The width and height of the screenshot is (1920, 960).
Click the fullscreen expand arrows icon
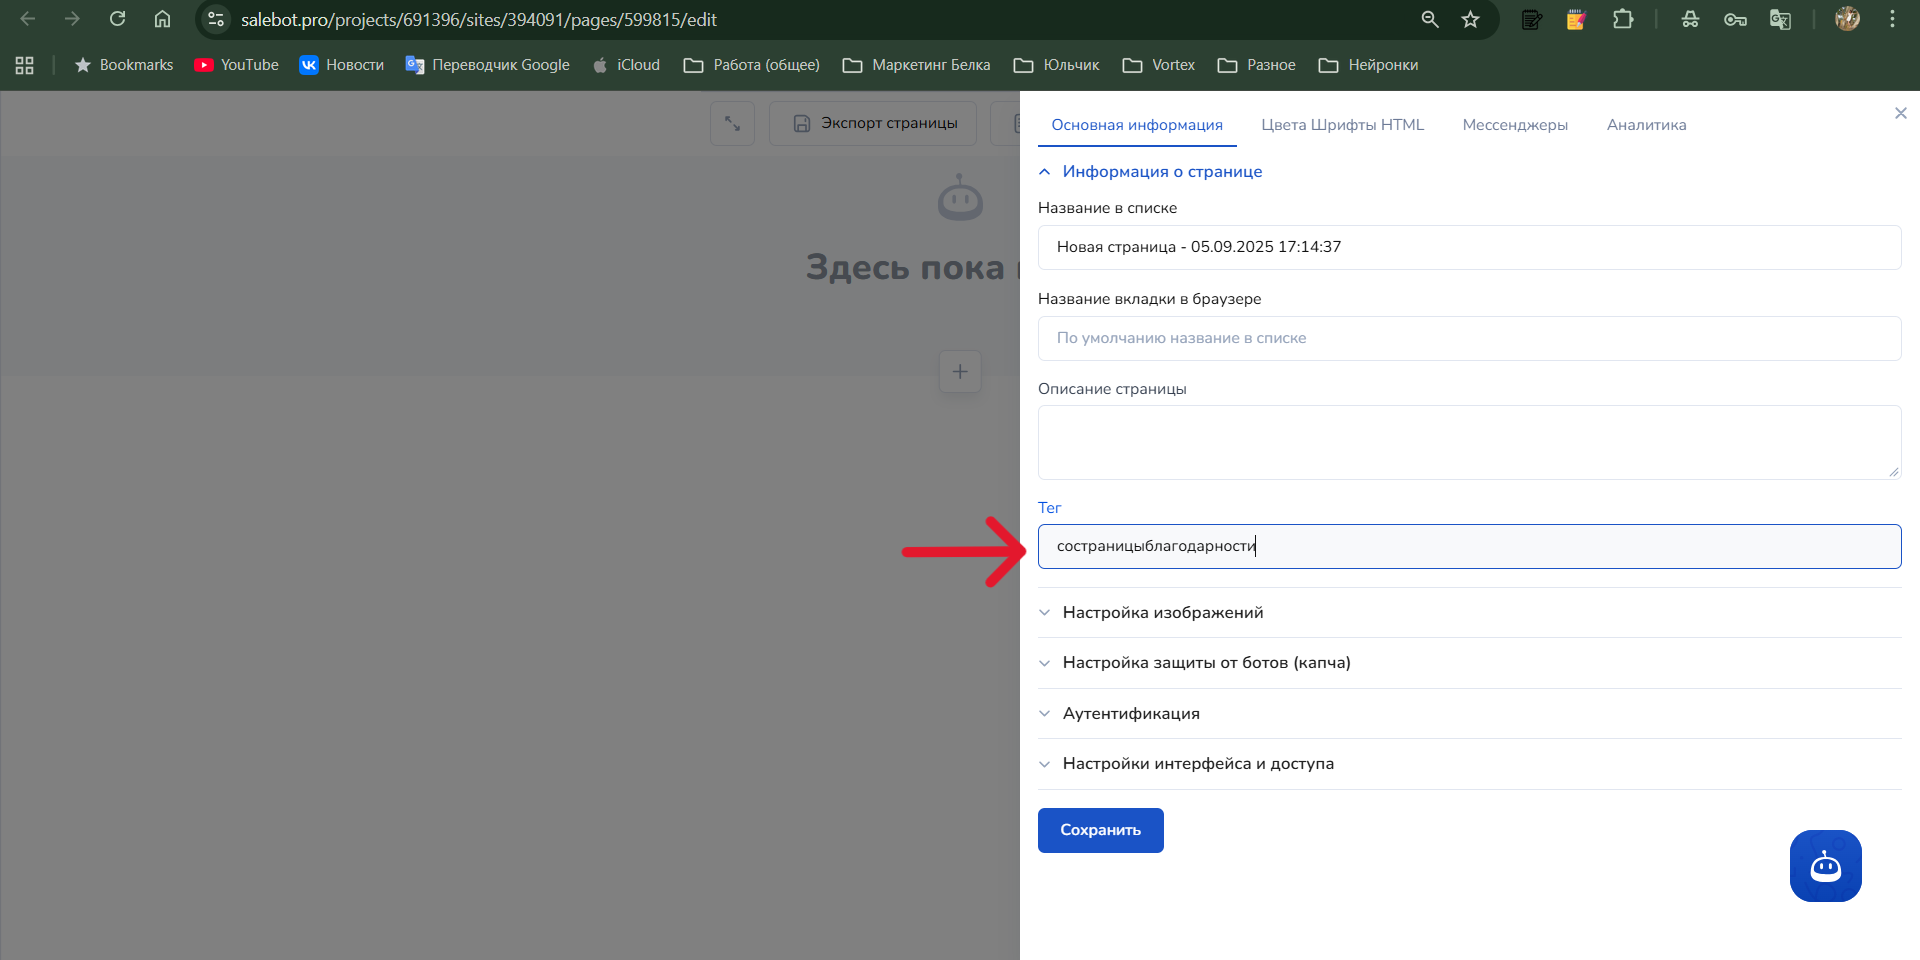pos(732,123)
